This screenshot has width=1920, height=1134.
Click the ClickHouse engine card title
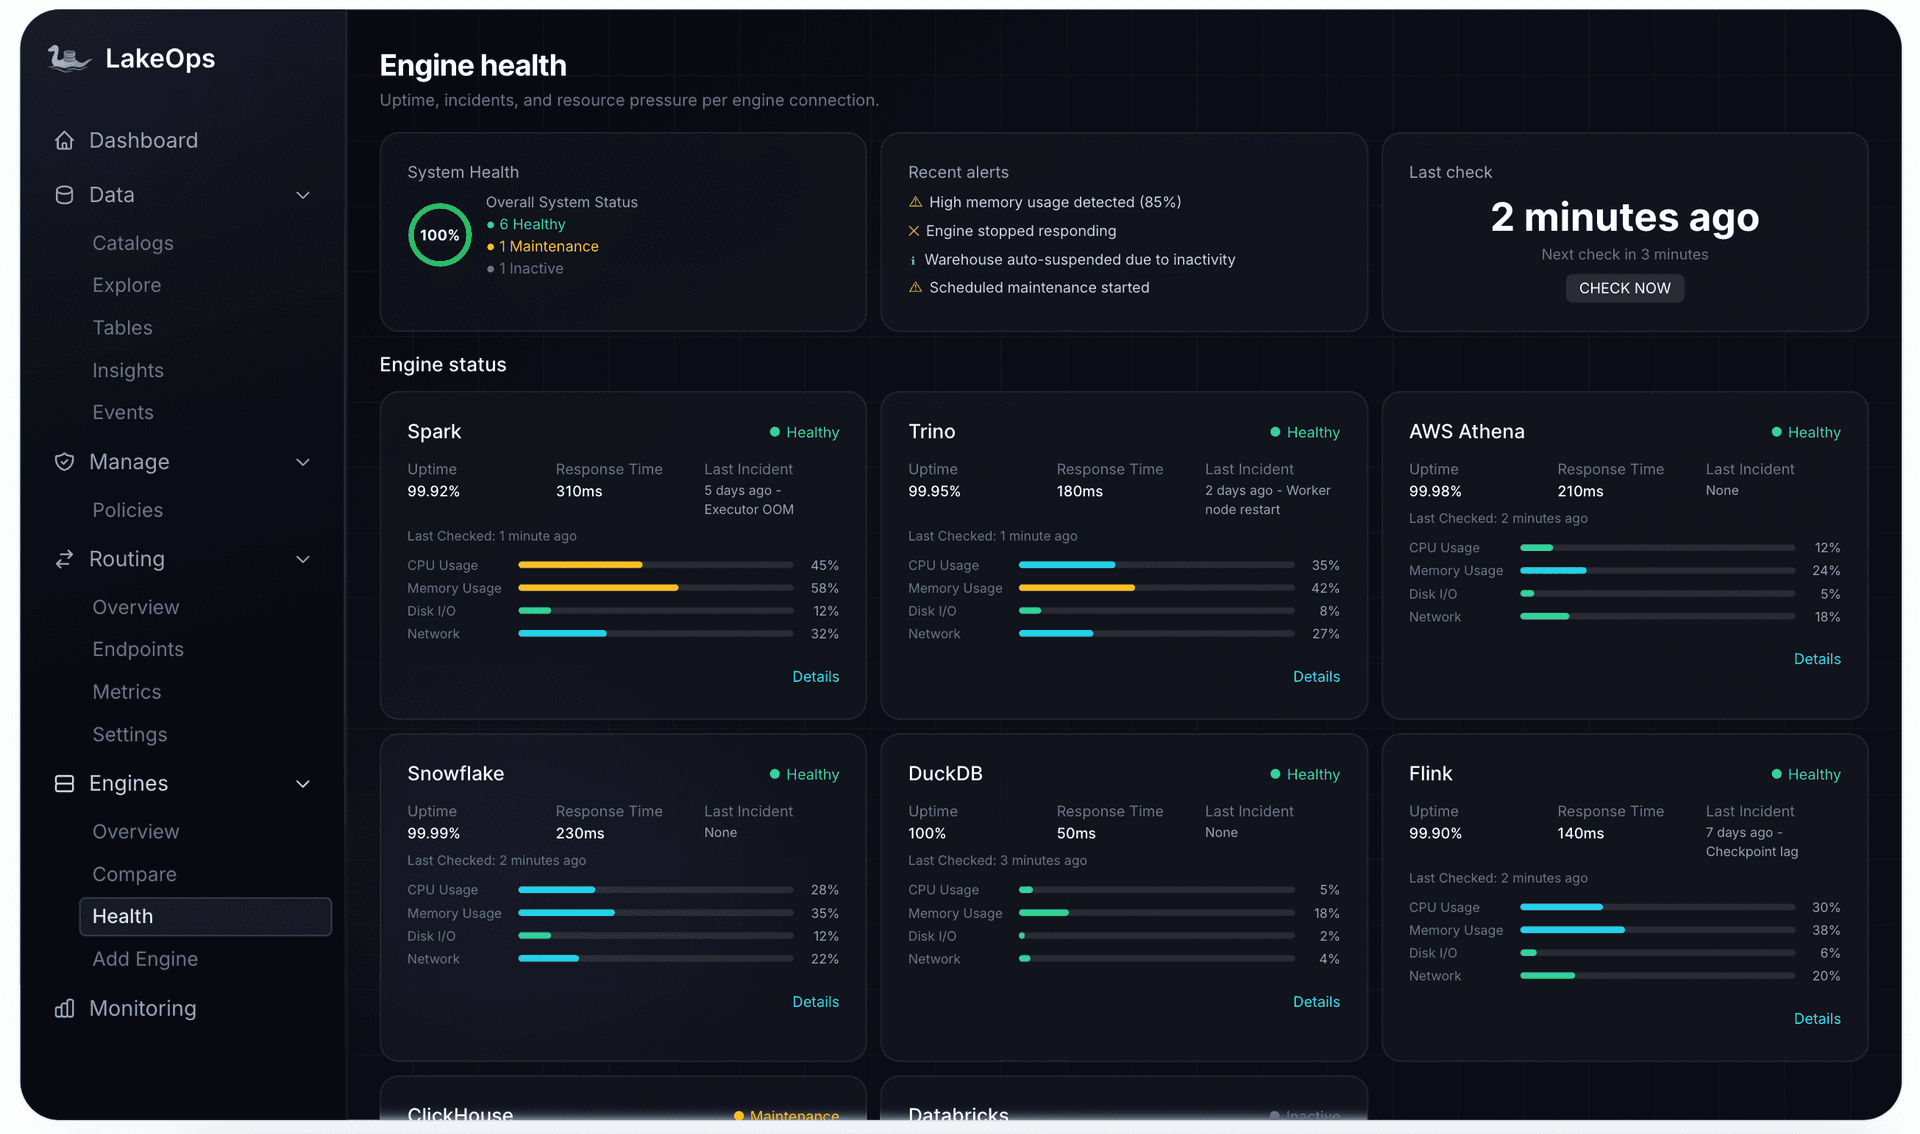pos(460,1113)
